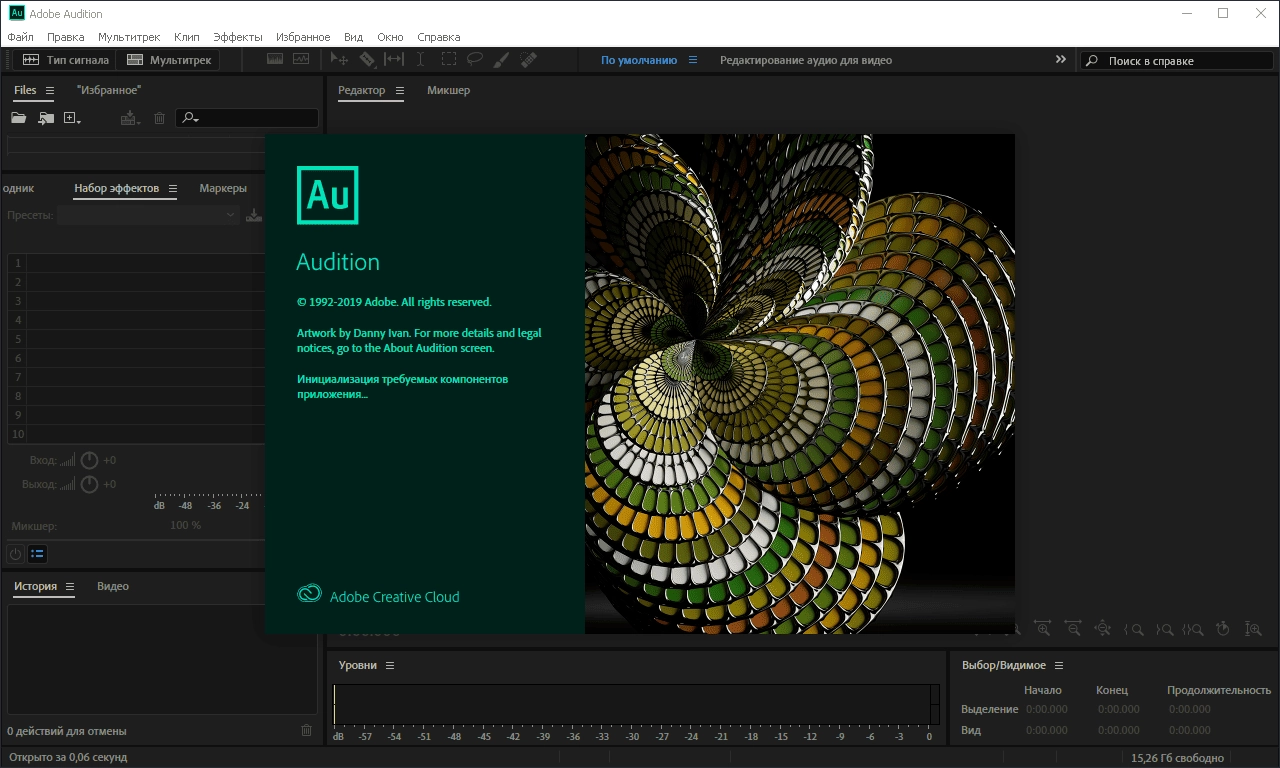Select the Time Selection tool
The width and height of the screenshot is (1280, 768).
(421, 60)
